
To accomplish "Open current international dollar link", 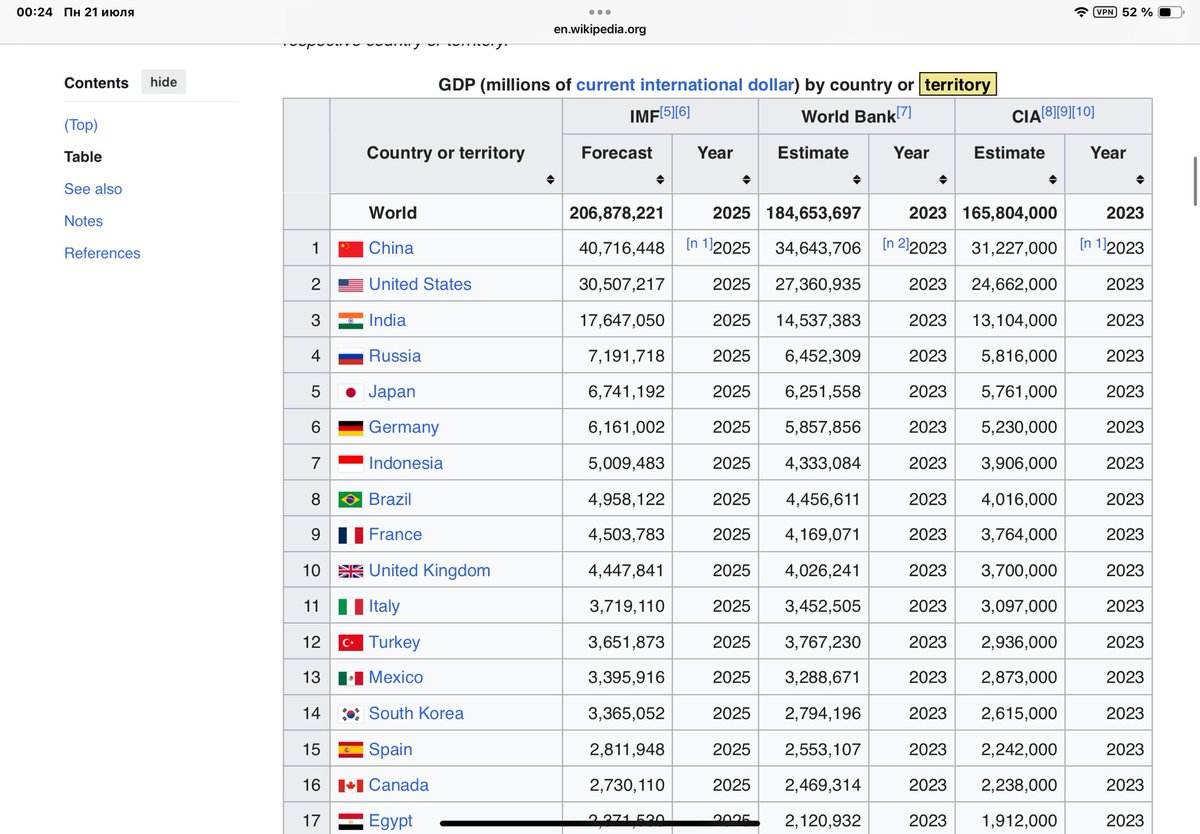I will point(685,85).
